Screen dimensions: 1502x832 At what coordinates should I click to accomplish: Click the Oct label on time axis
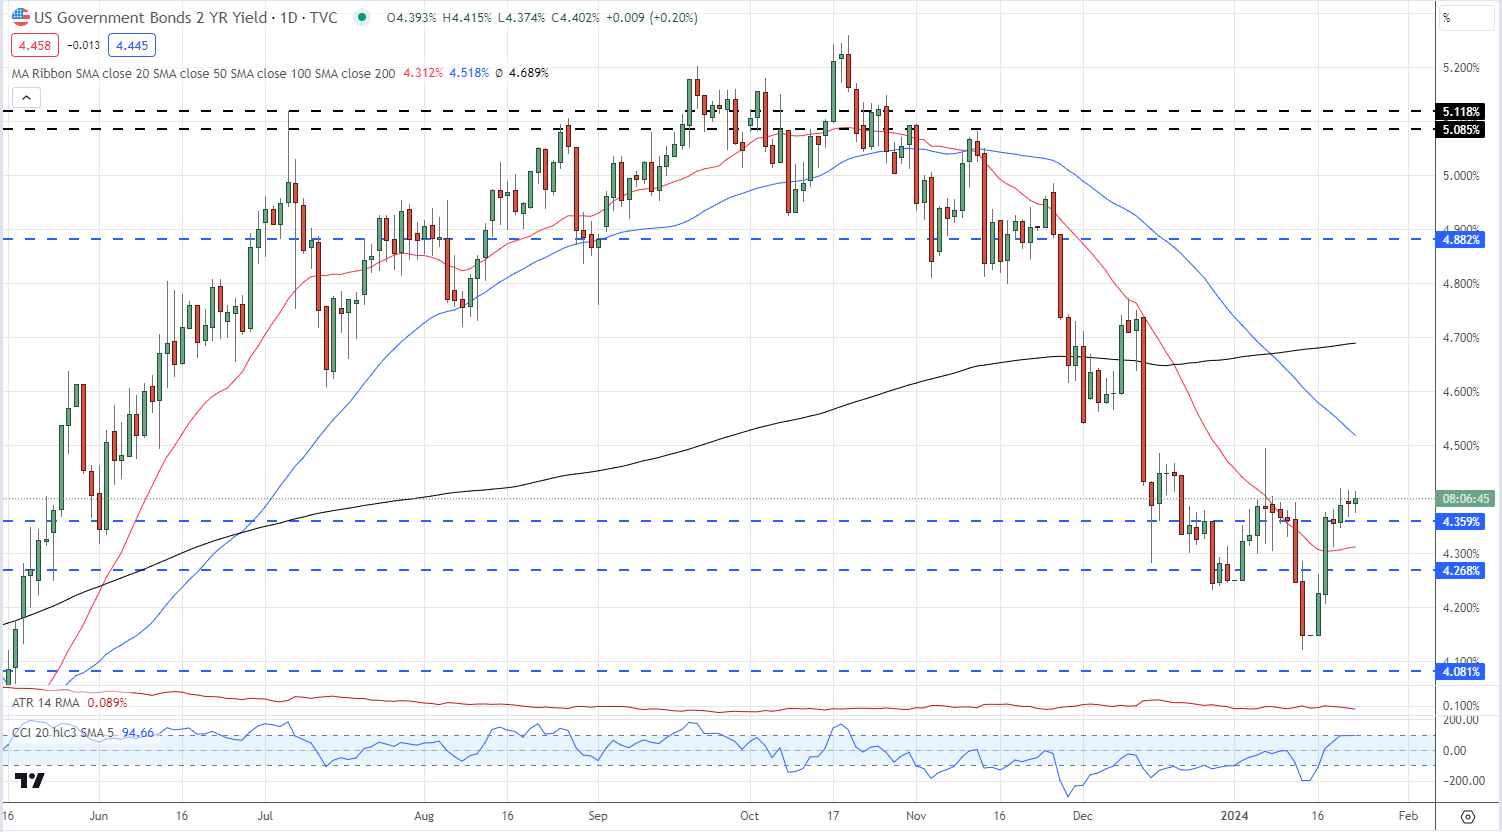coord(750,816)
